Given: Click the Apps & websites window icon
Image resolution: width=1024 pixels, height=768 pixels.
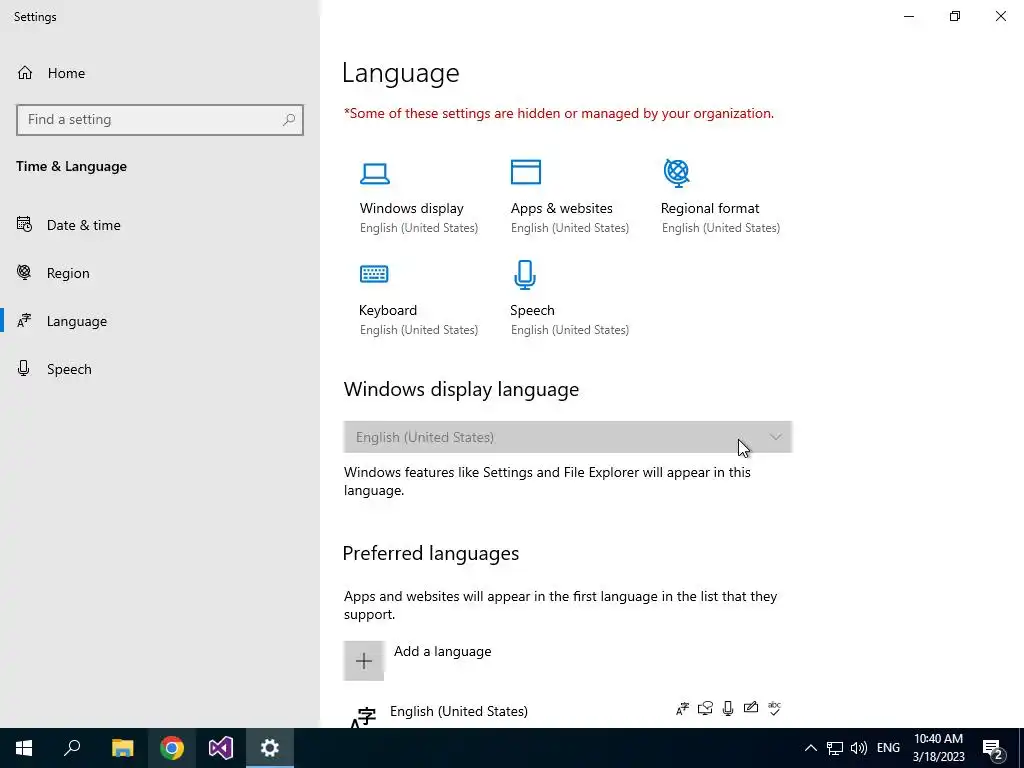Looking at the screenshot, I should 526,172.
